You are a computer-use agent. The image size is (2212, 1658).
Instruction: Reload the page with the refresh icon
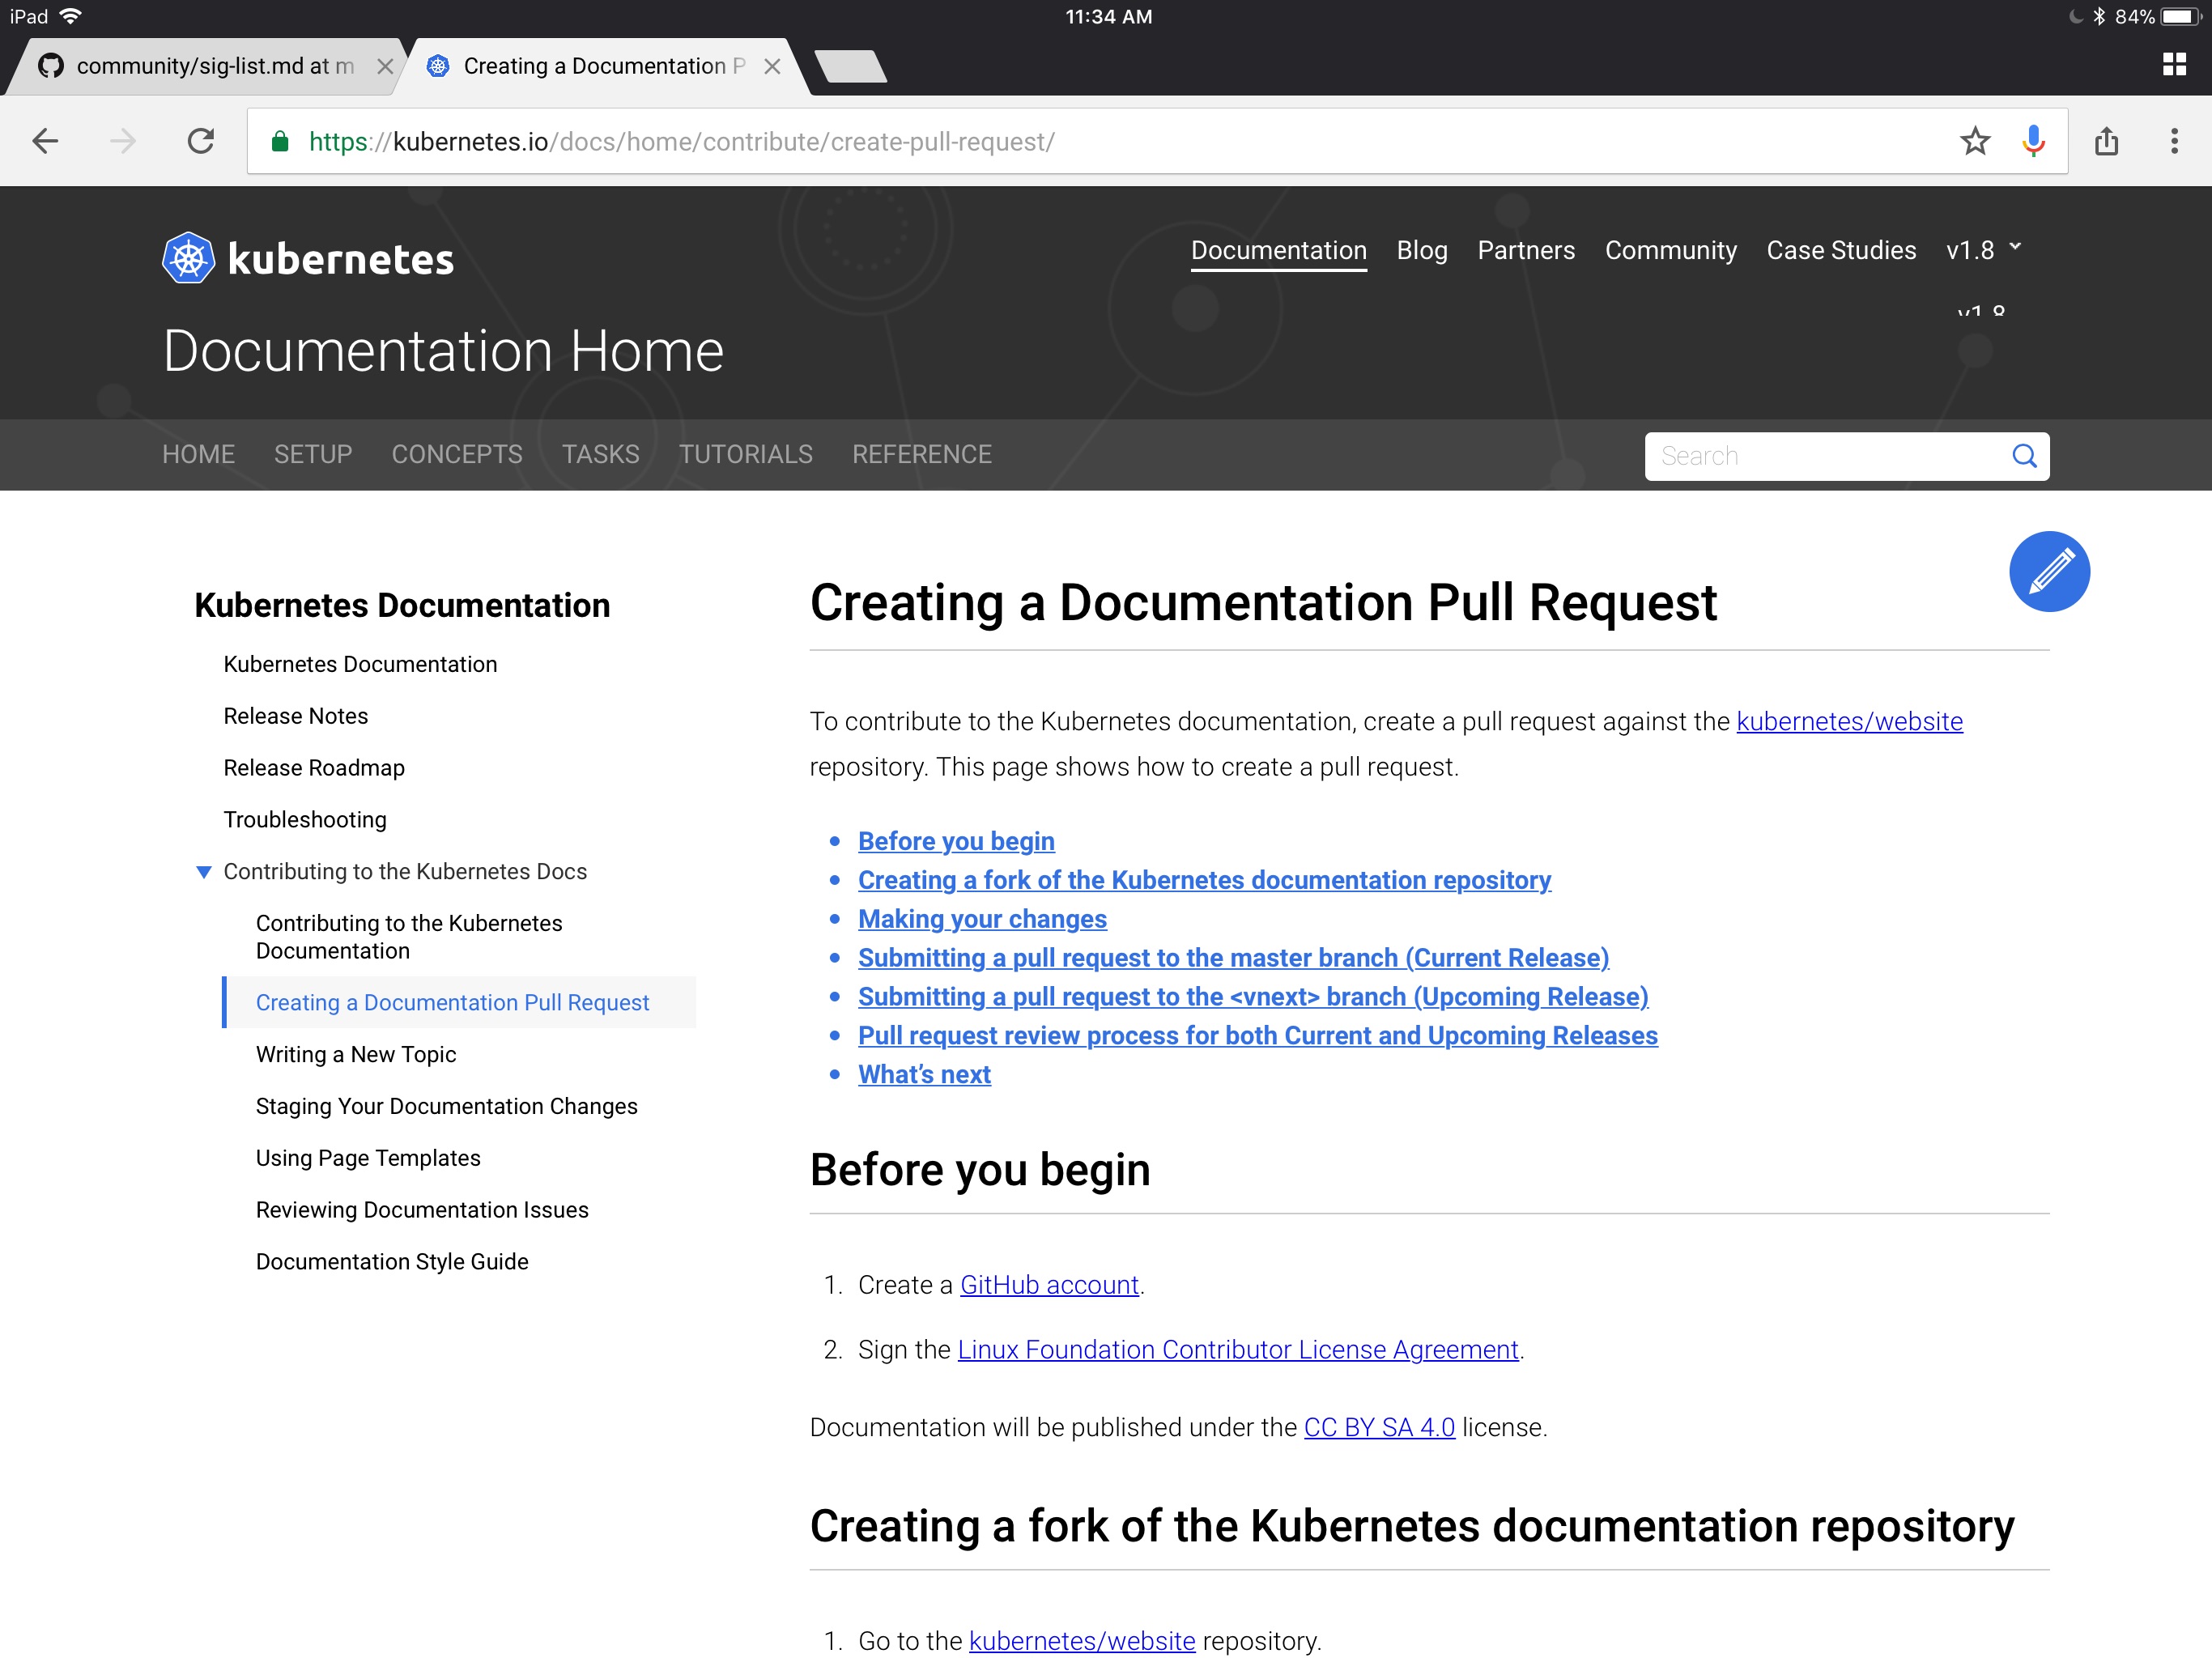tap(201, 141)
